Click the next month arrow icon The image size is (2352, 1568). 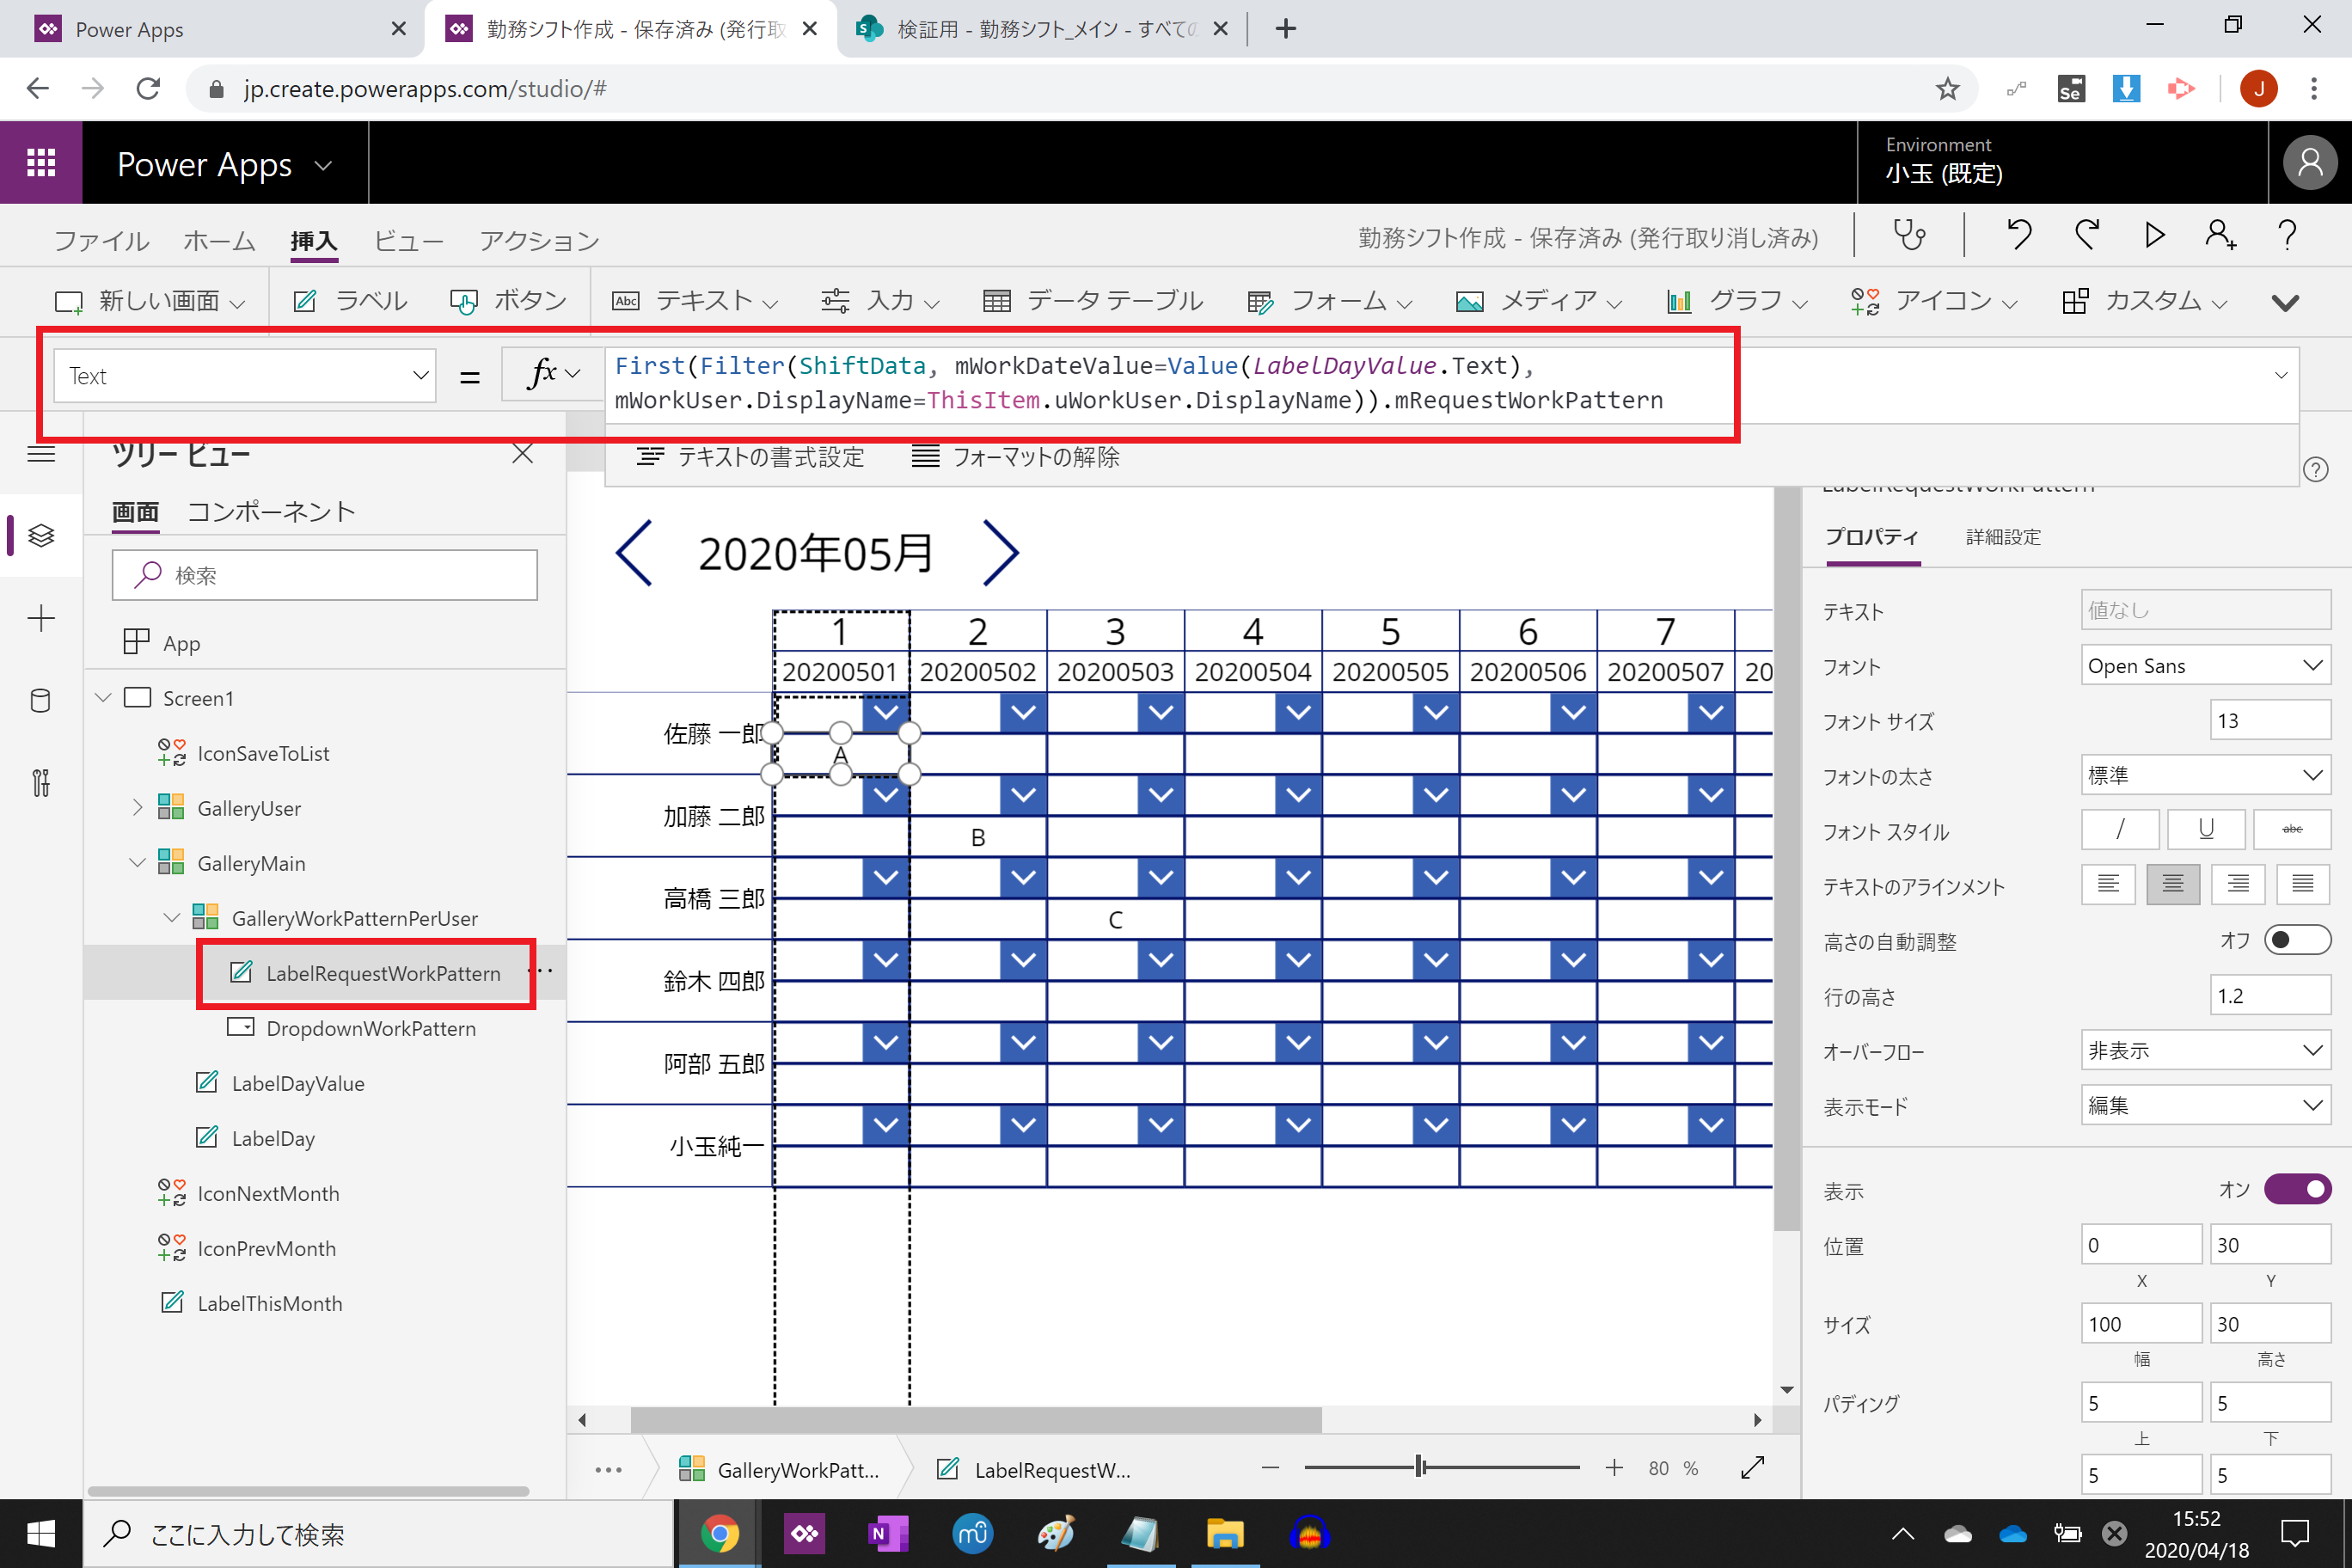coord(1000,553)
